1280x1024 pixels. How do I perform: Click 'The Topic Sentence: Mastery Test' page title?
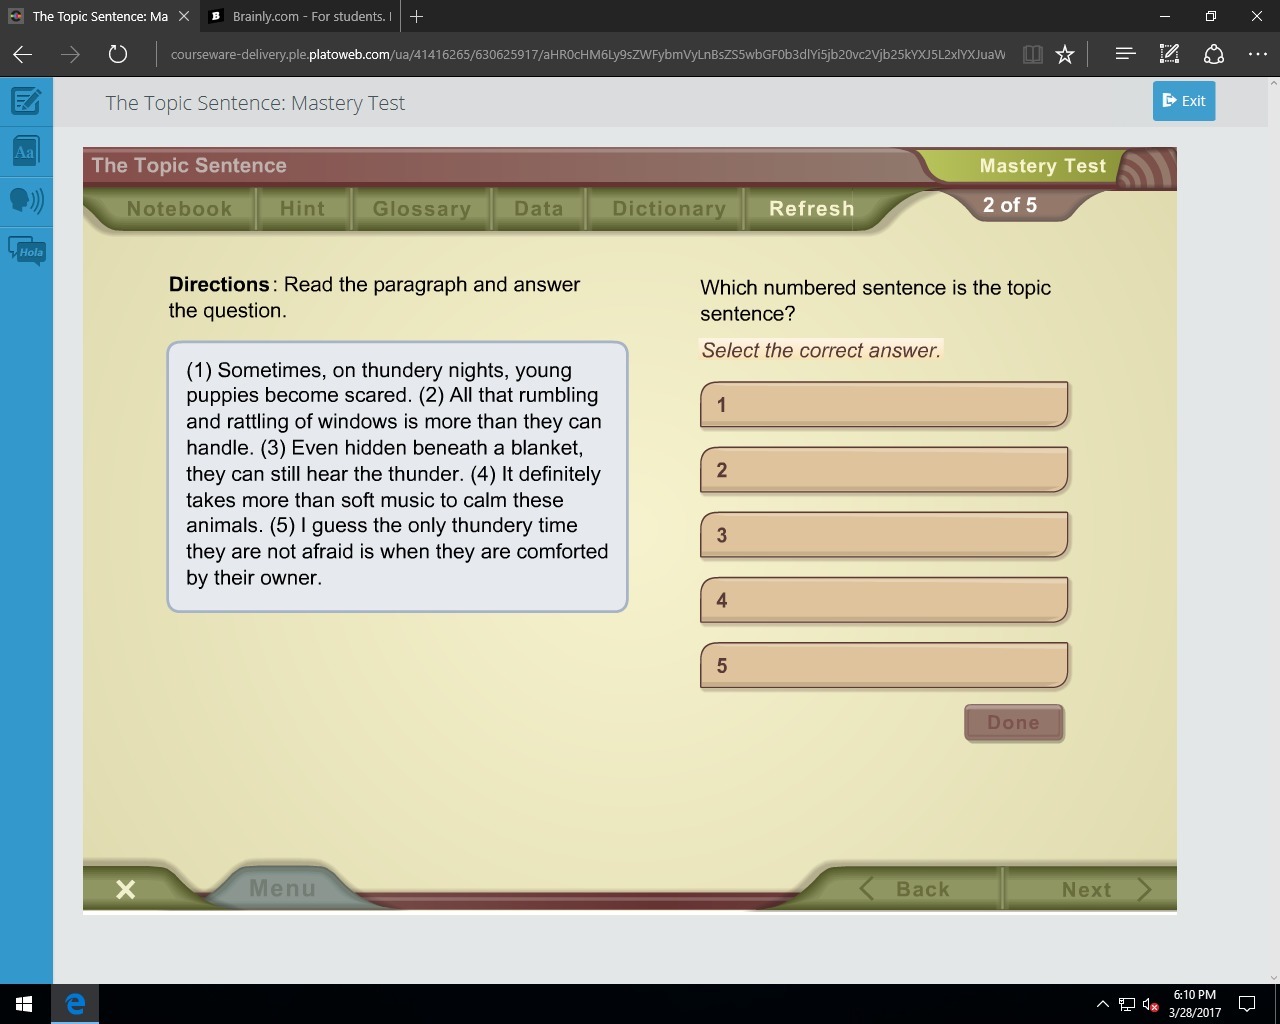[255, 103]
